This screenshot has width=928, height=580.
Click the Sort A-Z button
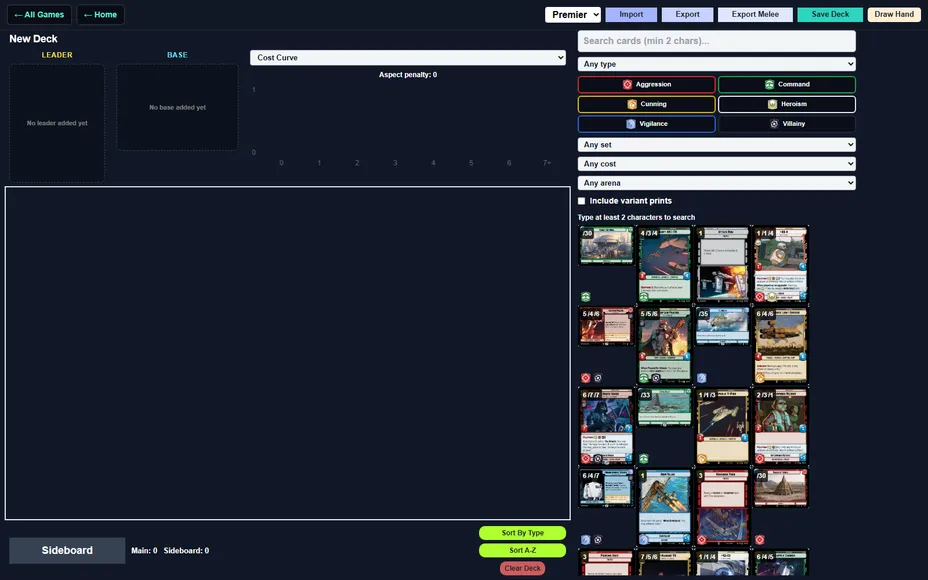click(522, 550)
